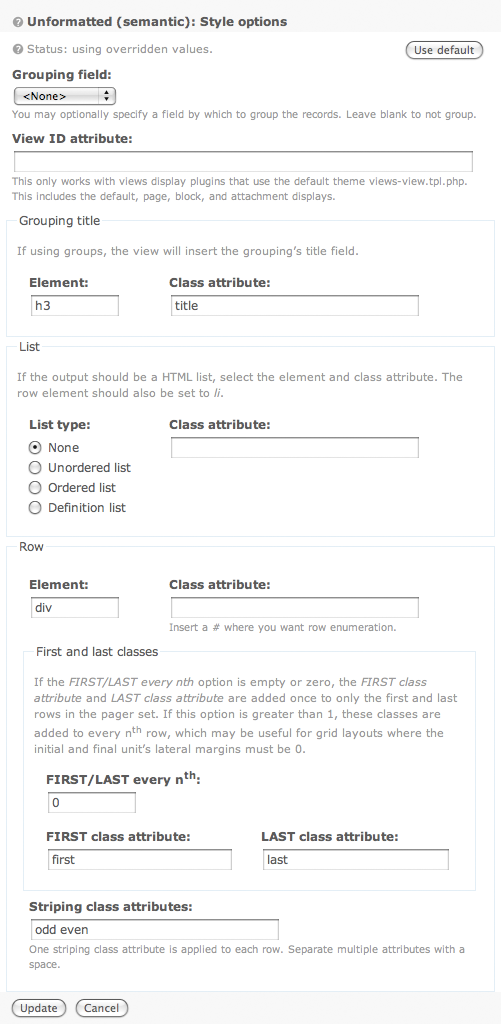
Task: Click the Update button
Action: tap(39, 1008)
